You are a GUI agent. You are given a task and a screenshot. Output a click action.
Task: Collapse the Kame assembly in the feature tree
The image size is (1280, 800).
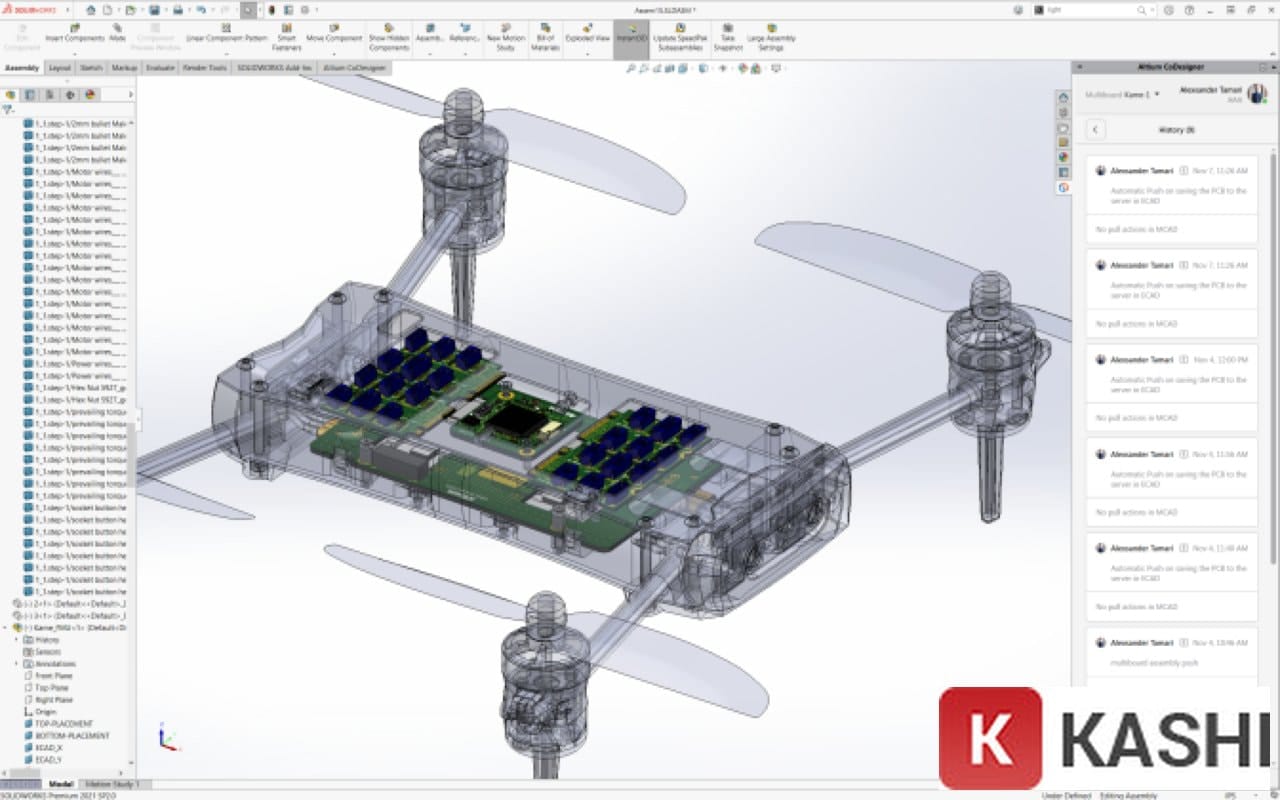tap(6, 626)
